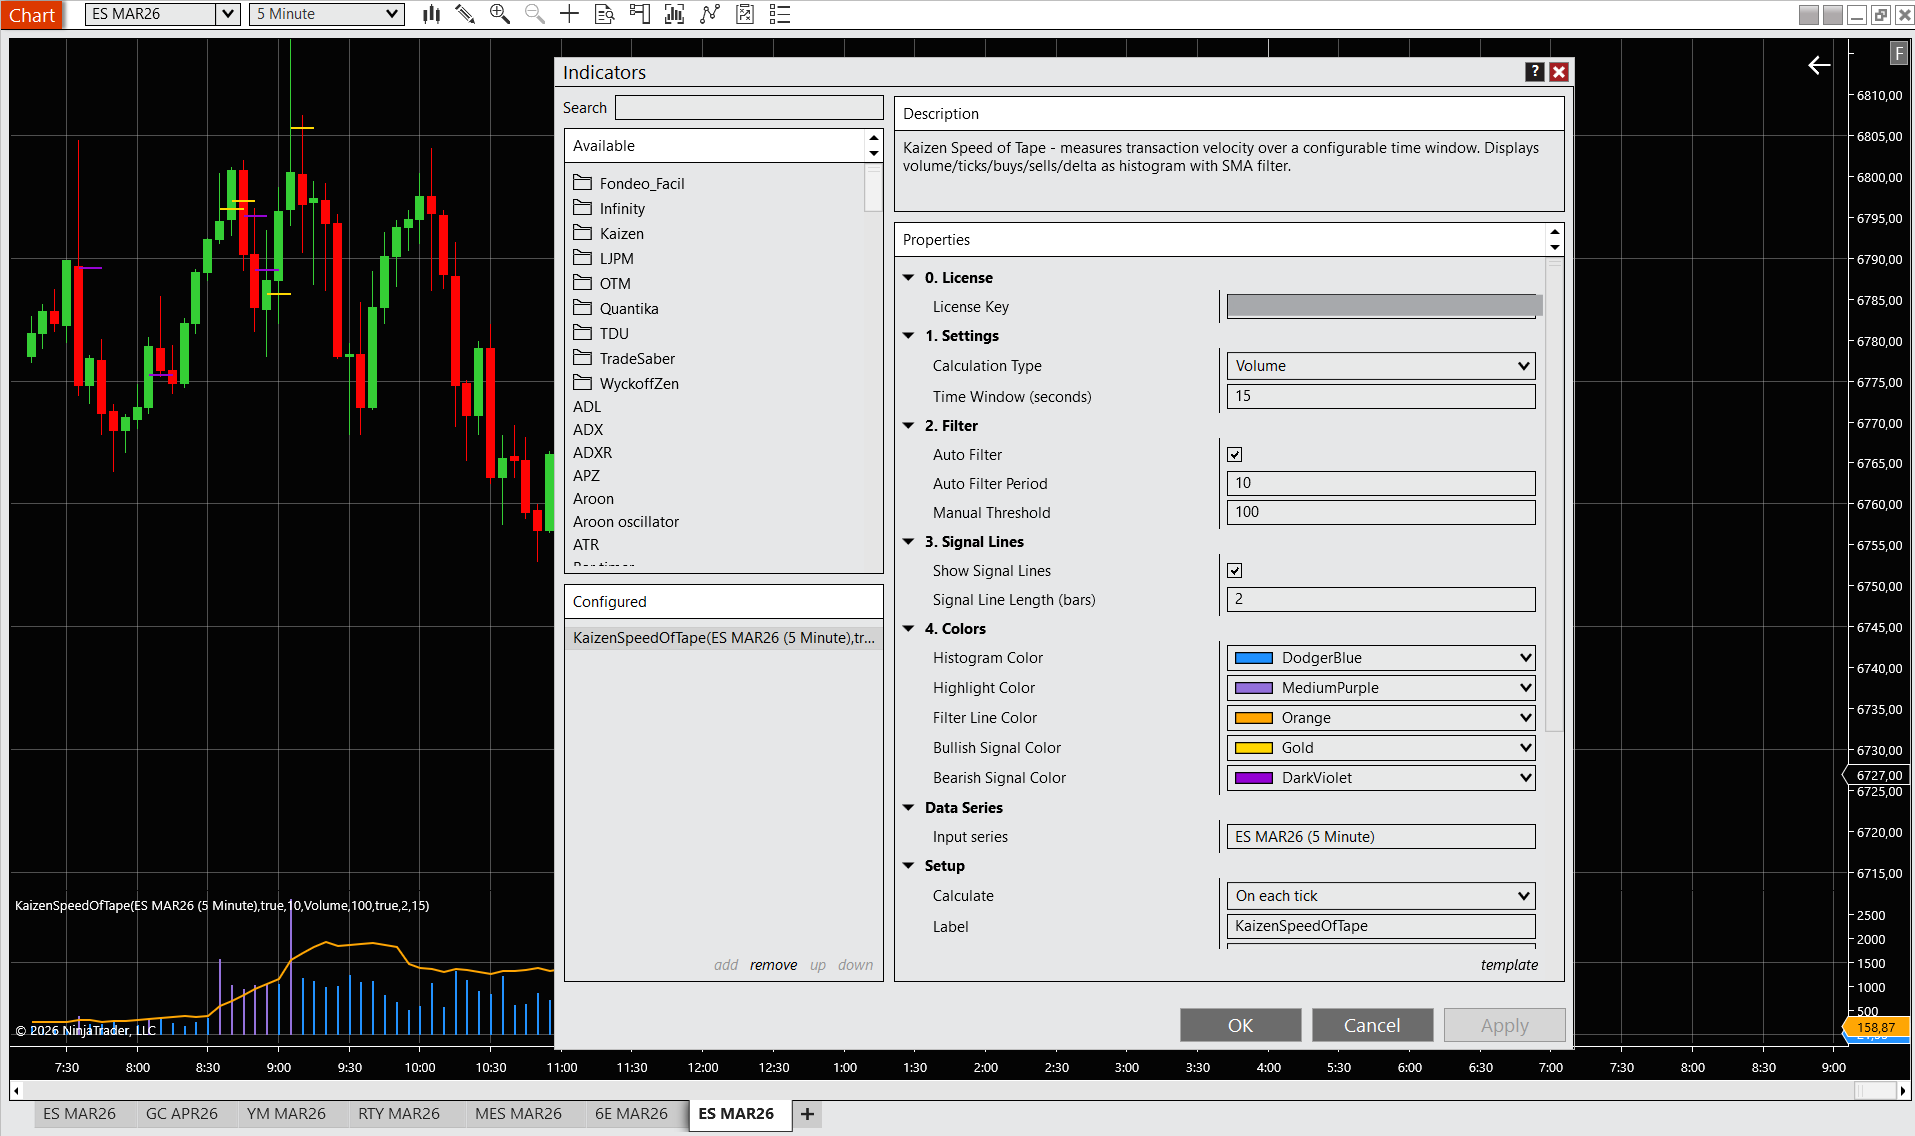Image resolution: width=1915 pixels, height=1136 pixels.
Task: Click the help question mark icon
Action: pyautogui.click(x=1534, y=72)
